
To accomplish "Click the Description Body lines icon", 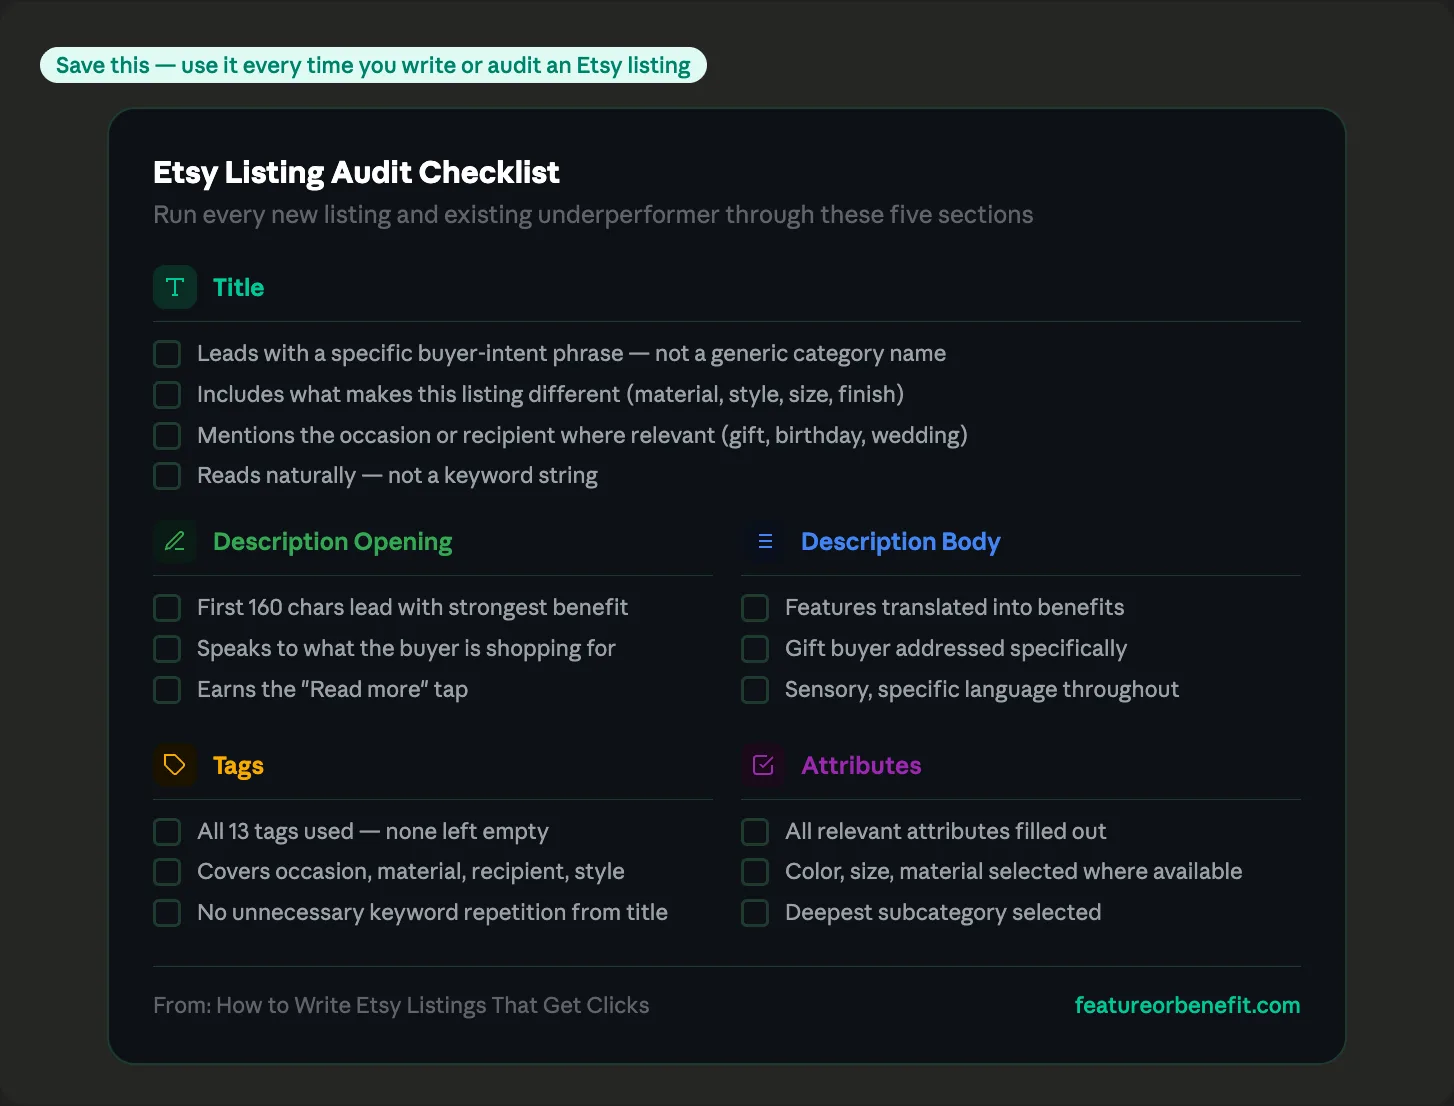I will [764, 541].
